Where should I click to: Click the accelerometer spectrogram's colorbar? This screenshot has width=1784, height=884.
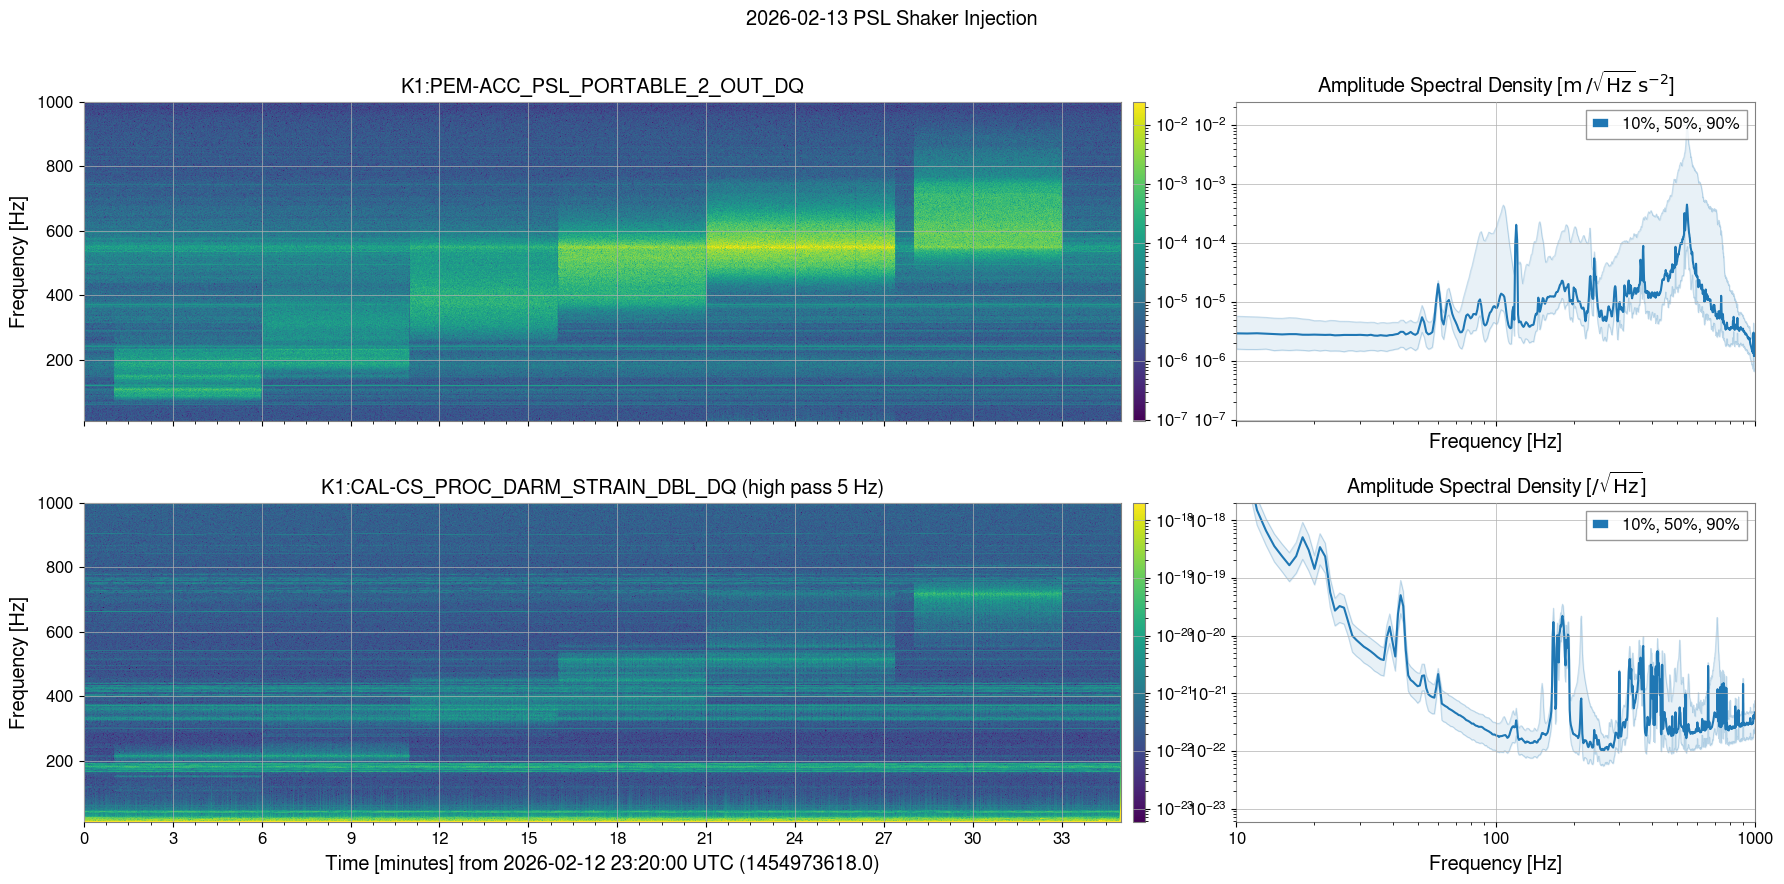pos(1139,261)
